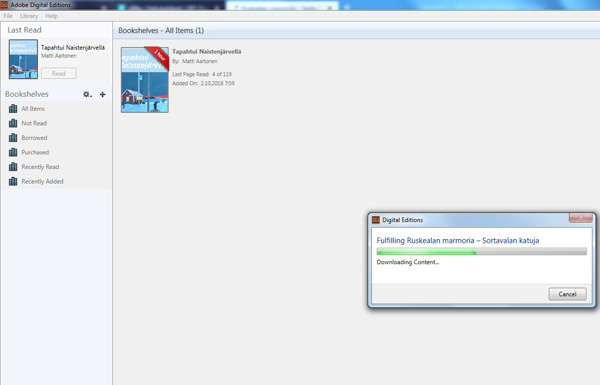The image size is (600, 385).
Task: Click the Last Read book cover thumbnail
Action: (x=23, y=59)
